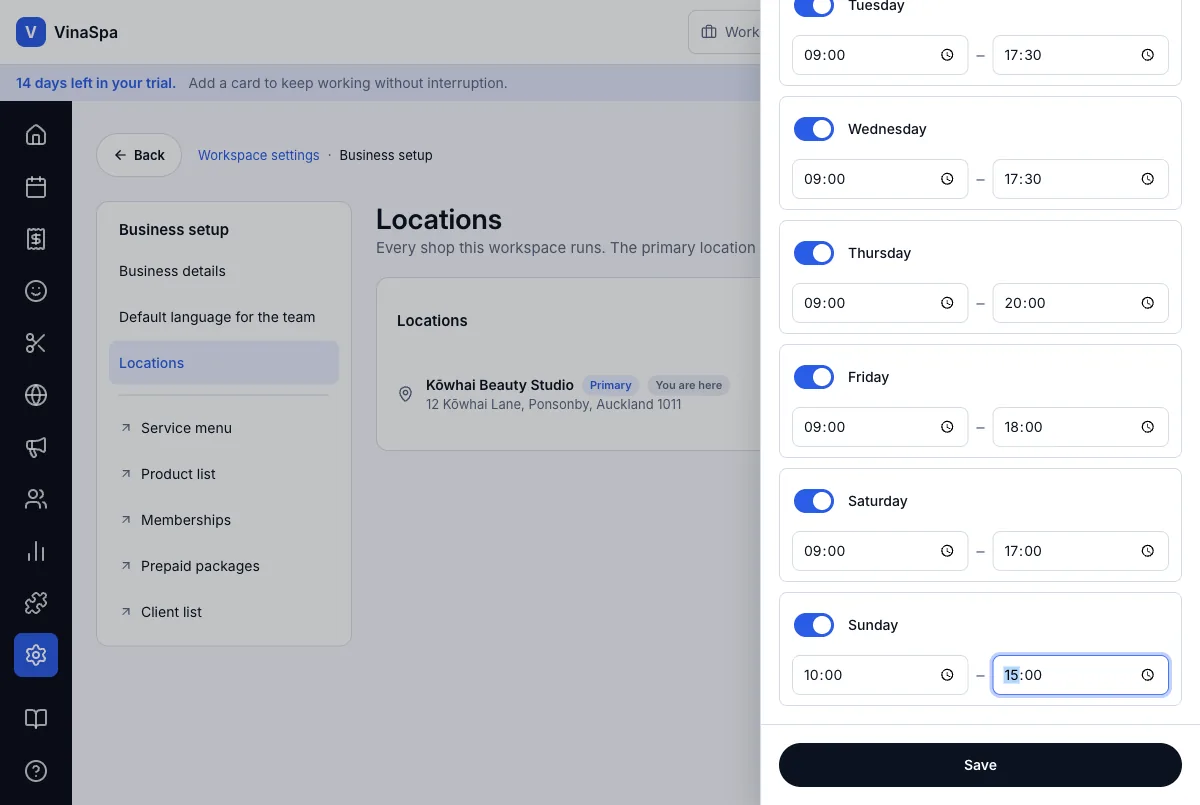Open the calendar icon in the sidebar

(36, 187)
